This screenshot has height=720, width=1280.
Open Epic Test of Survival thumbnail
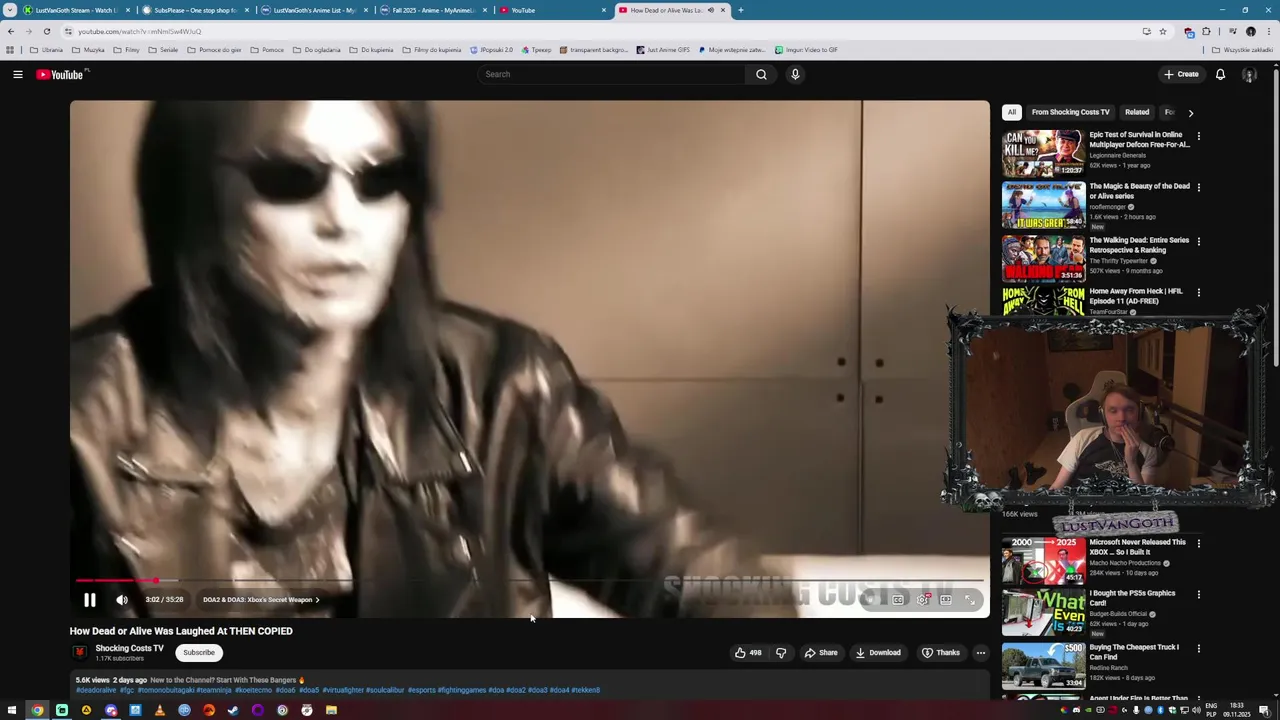1043,152
